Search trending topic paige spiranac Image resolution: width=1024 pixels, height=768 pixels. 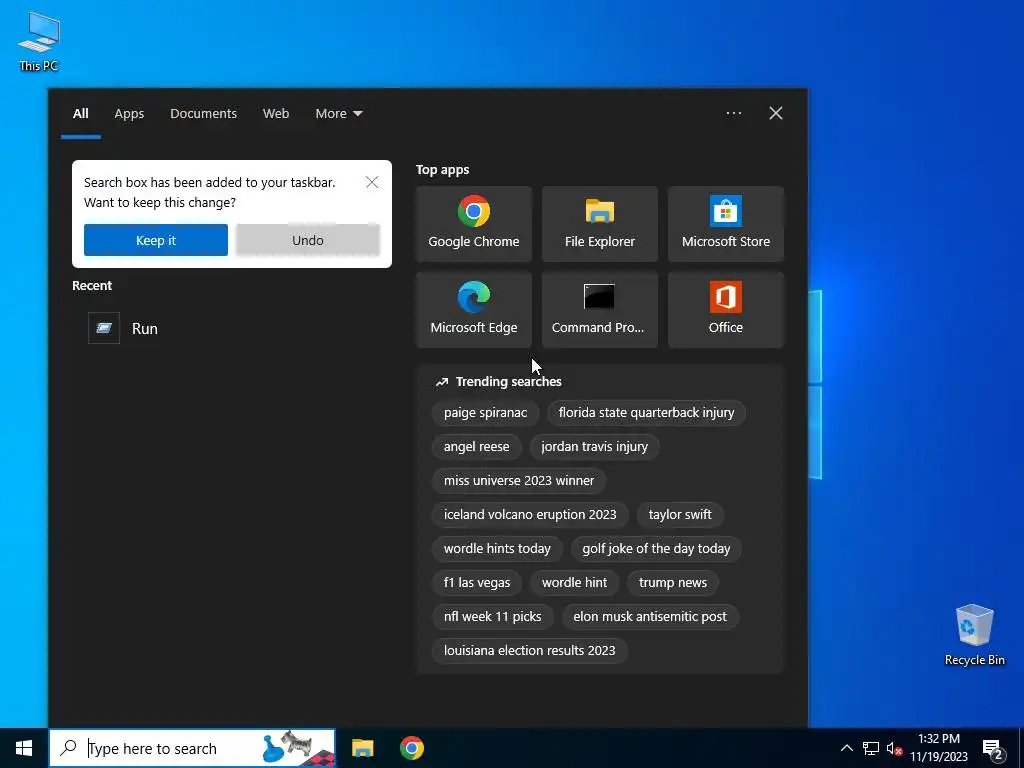tap(485, 413)
